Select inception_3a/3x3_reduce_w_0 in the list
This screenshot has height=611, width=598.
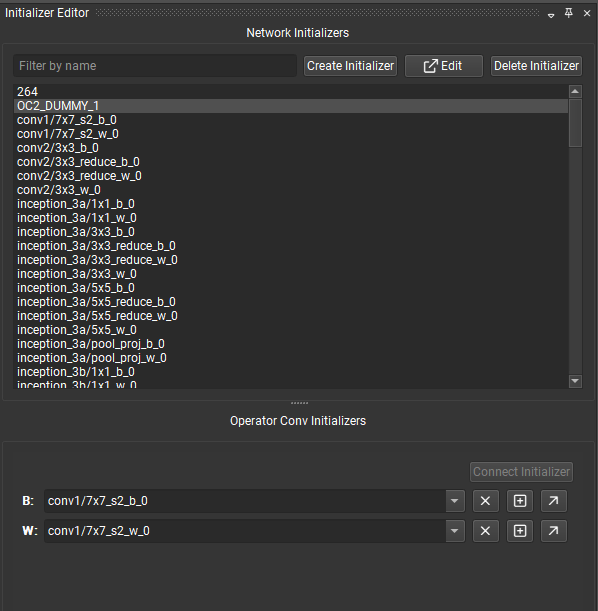[291, 260]
